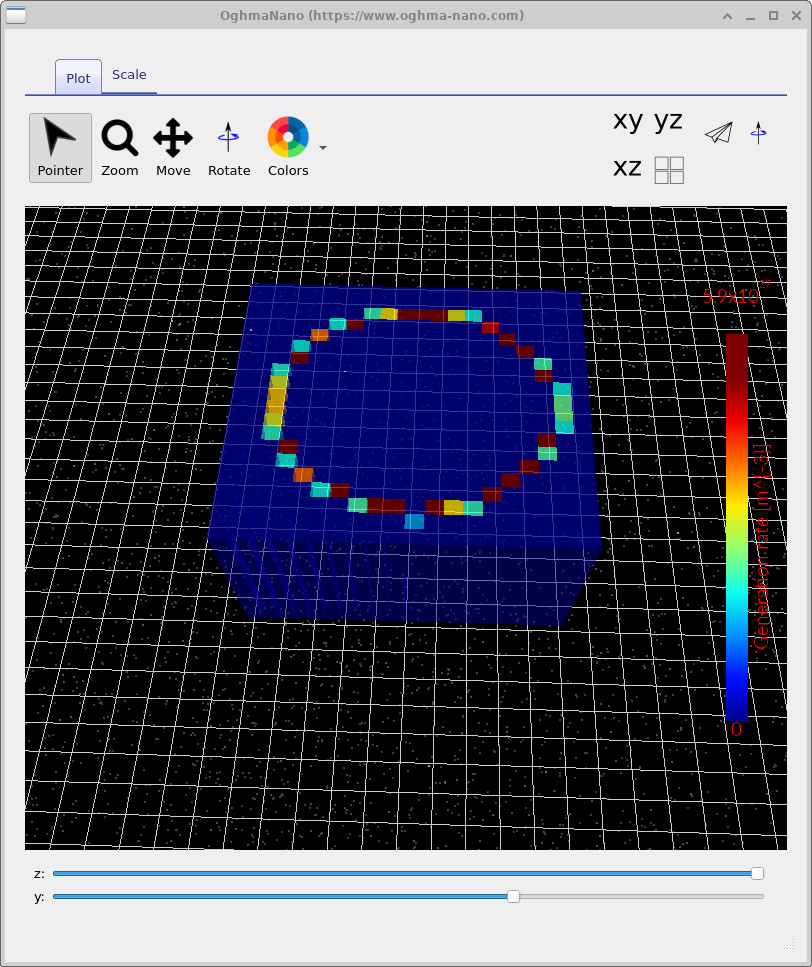Enable the Rotate tool
Screen dimensions: 812x967
click(228, 147)
